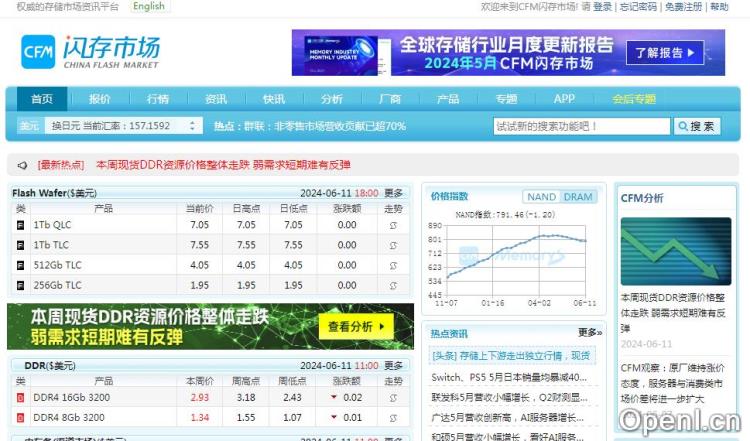Click 更多 in Flash Wafer table header
The width and height of the screenshot is (750, 441).
point(394,193)
